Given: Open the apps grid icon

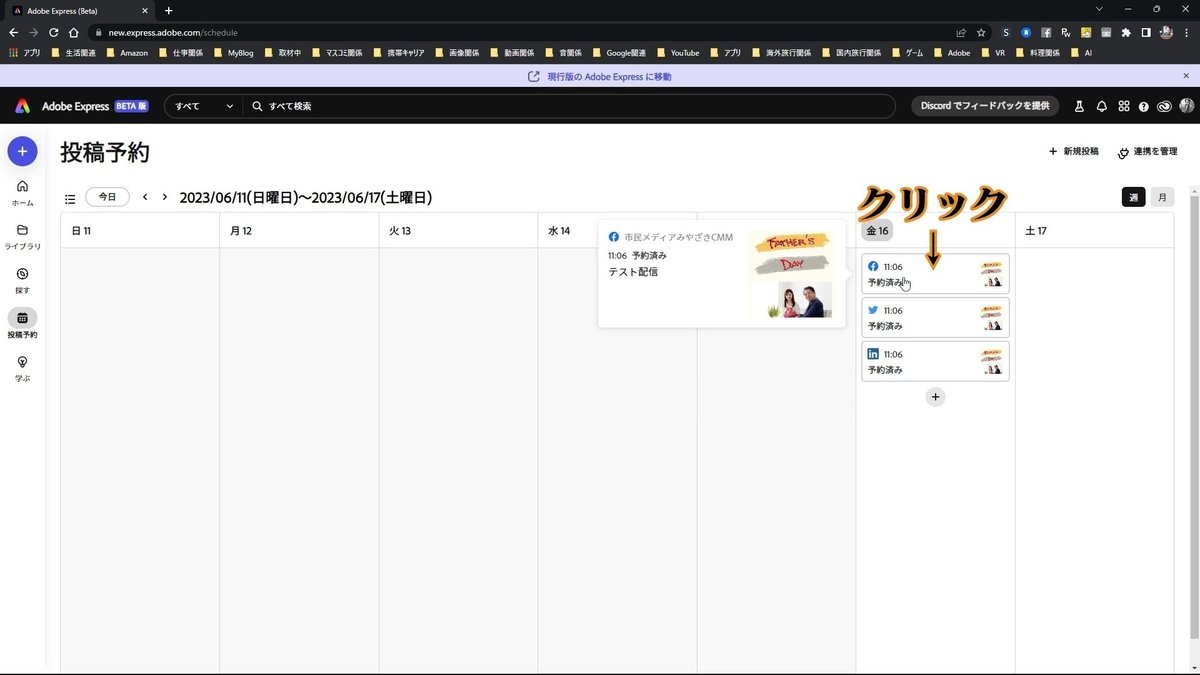Looking at the screenshot, I should point(1124,106).
